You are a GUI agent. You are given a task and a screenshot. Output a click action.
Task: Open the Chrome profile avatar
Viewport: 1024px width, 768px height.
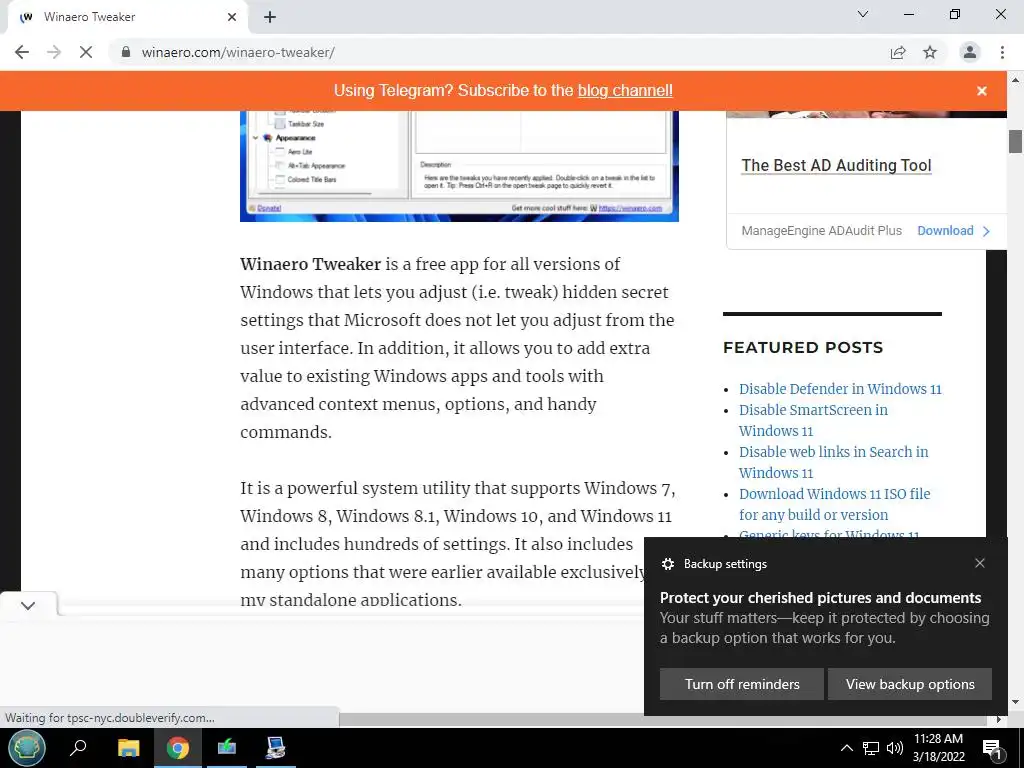pyautogui.click(x=970, y=52)
